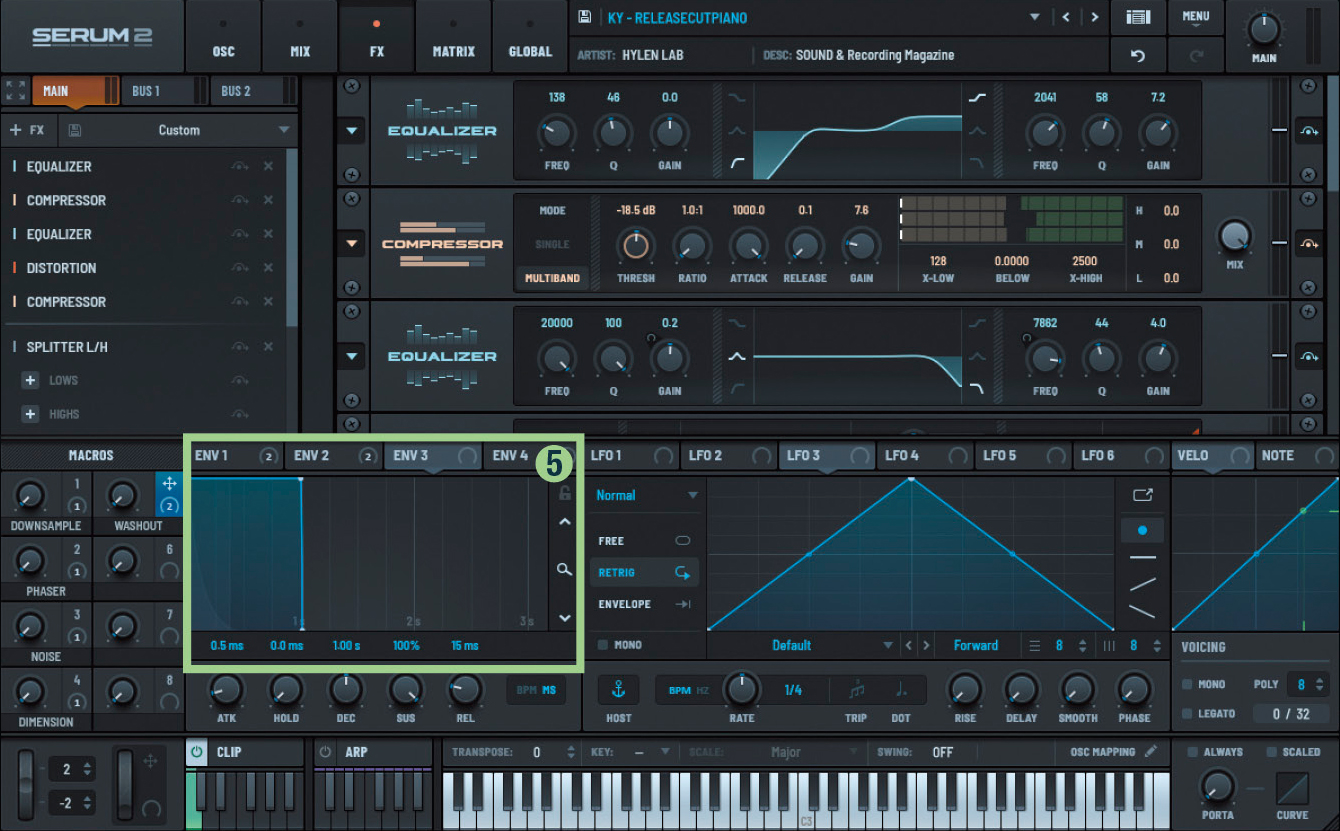Select MULTIBAND compressor mode
Image resolution: width=1340 pixels, height=831 pixels.
(552, 278)
